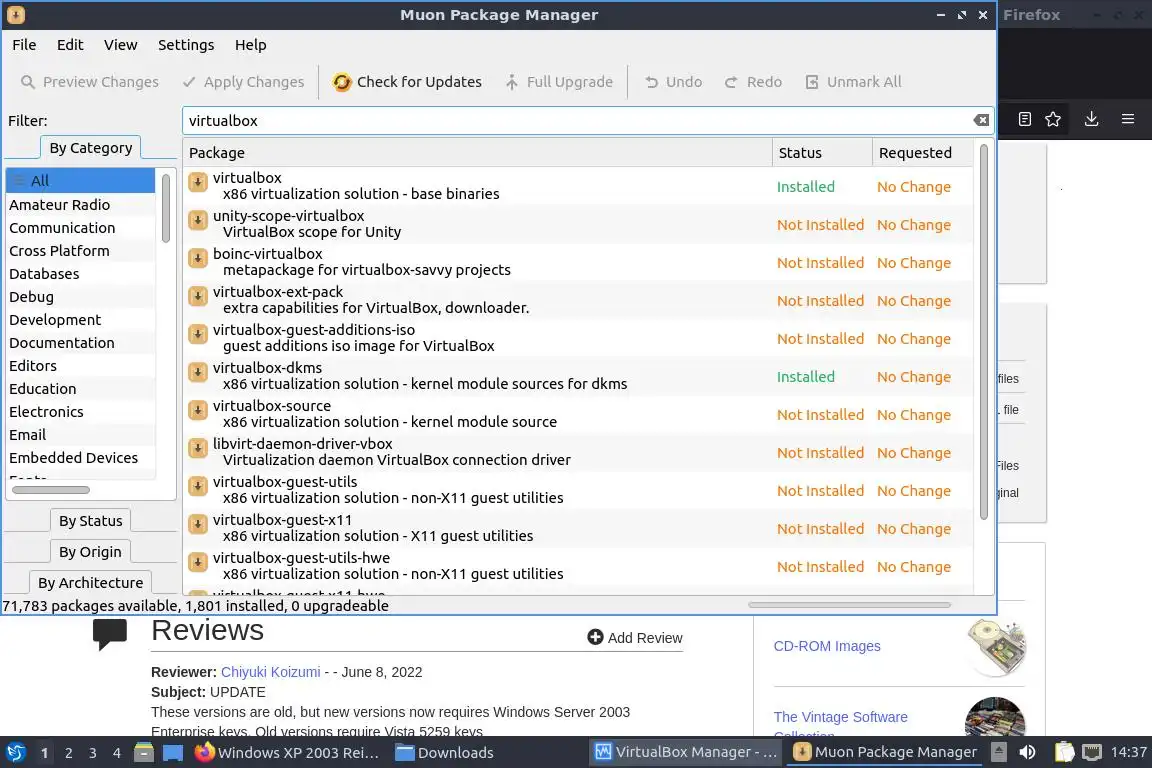
Task: Click the show desktop taskbar icon
Action: pyautogui.click(x=173, y=753)
